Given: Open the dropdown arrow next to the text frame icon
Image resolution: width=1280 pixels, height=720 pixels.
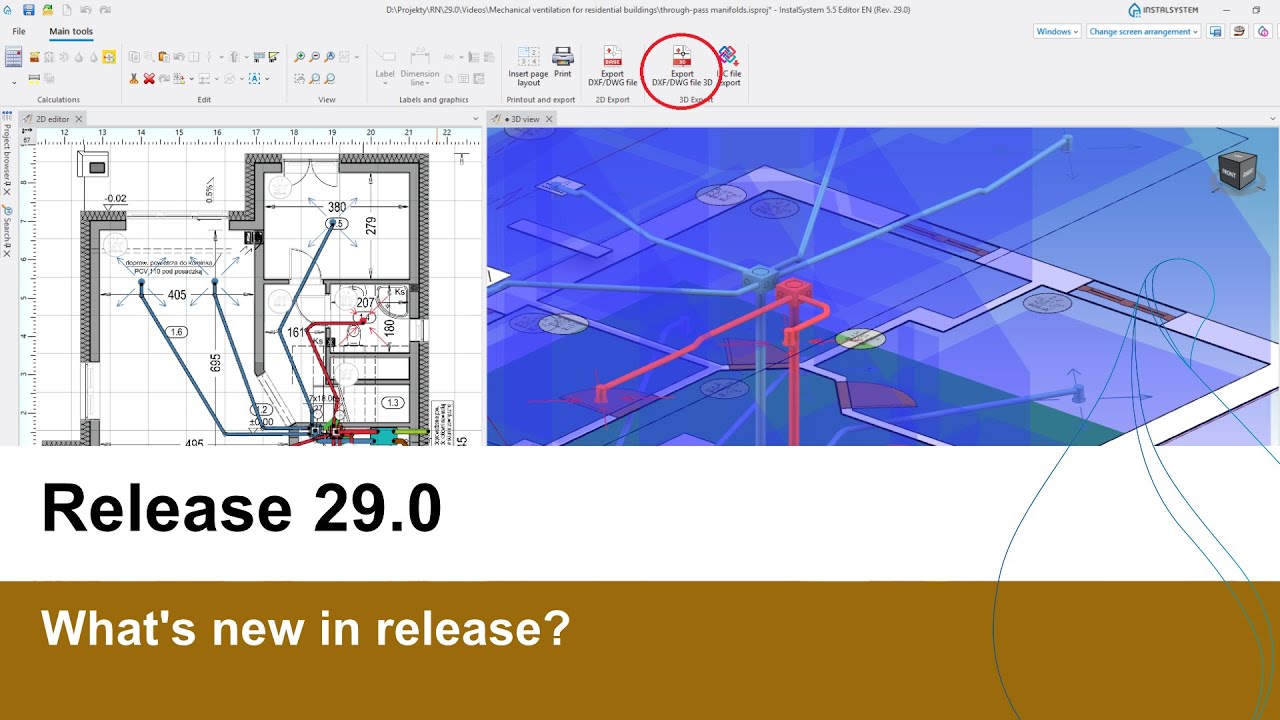Looking at the screenshot, I should pyautogui.click(x=267, y=79).
